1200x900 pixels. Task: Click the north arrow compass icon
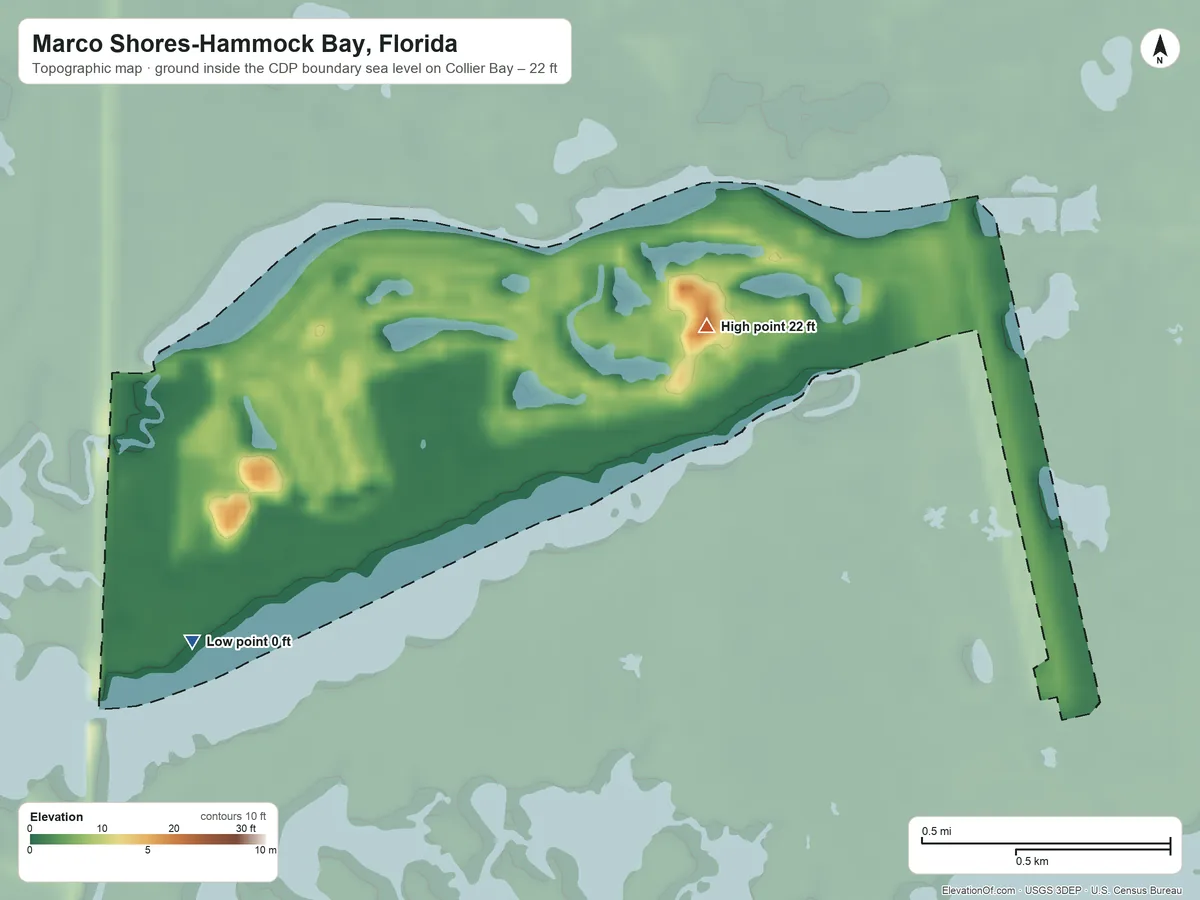(1160, 50)
